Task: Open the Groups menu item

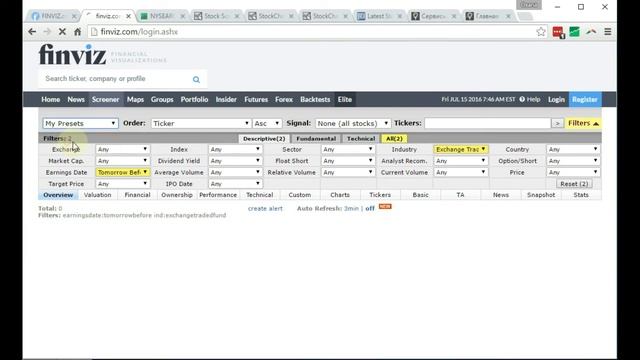Action: (x=162, y=100)
